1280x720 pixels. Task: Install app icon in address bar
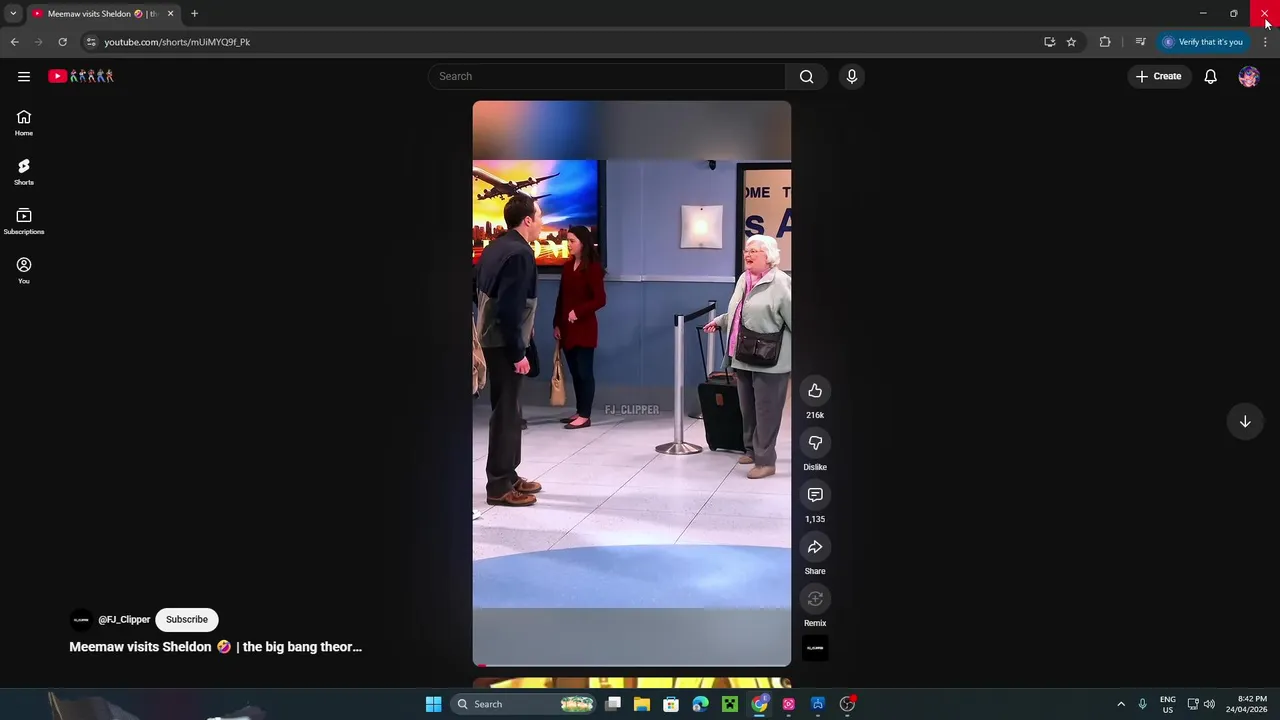(x=1049, y=42)
